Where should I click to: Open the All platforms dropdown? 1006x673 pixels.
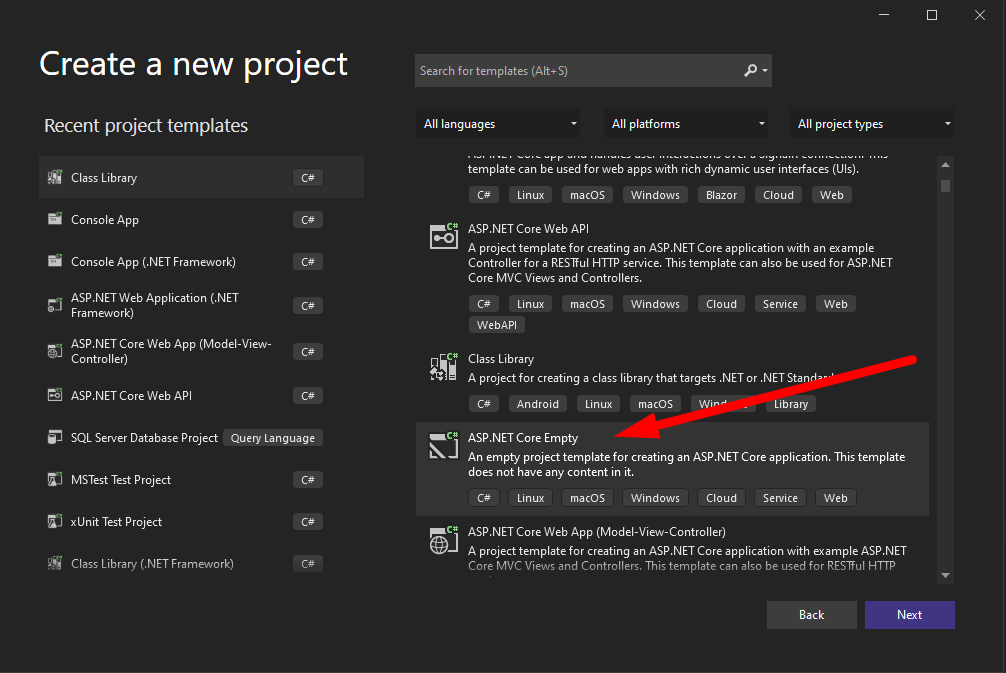point(689,124)
